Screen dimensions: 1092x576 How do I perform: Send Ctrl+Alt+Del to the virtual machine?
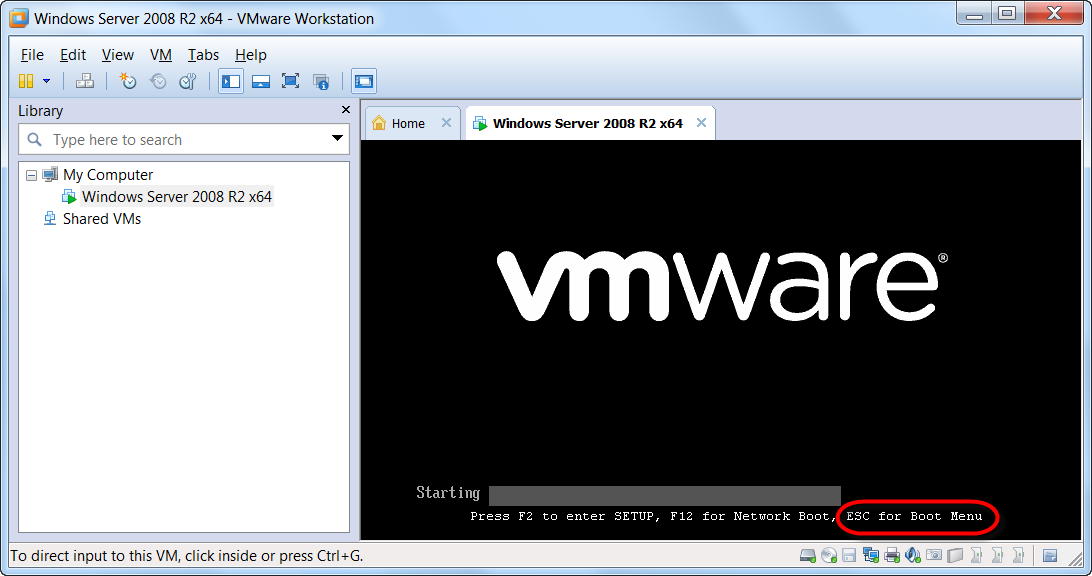pyautogui.click(x=85, y=81)
